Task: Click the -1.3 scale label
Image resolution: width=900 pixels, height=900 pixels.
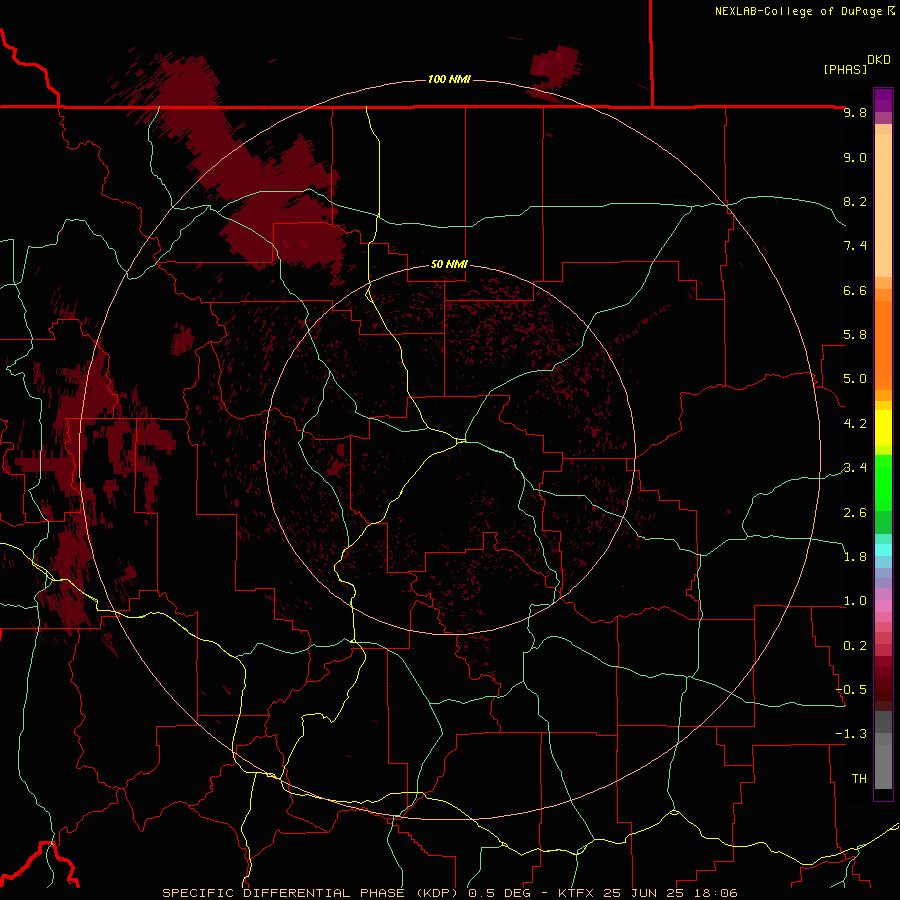Action: [x=851, y=734]
